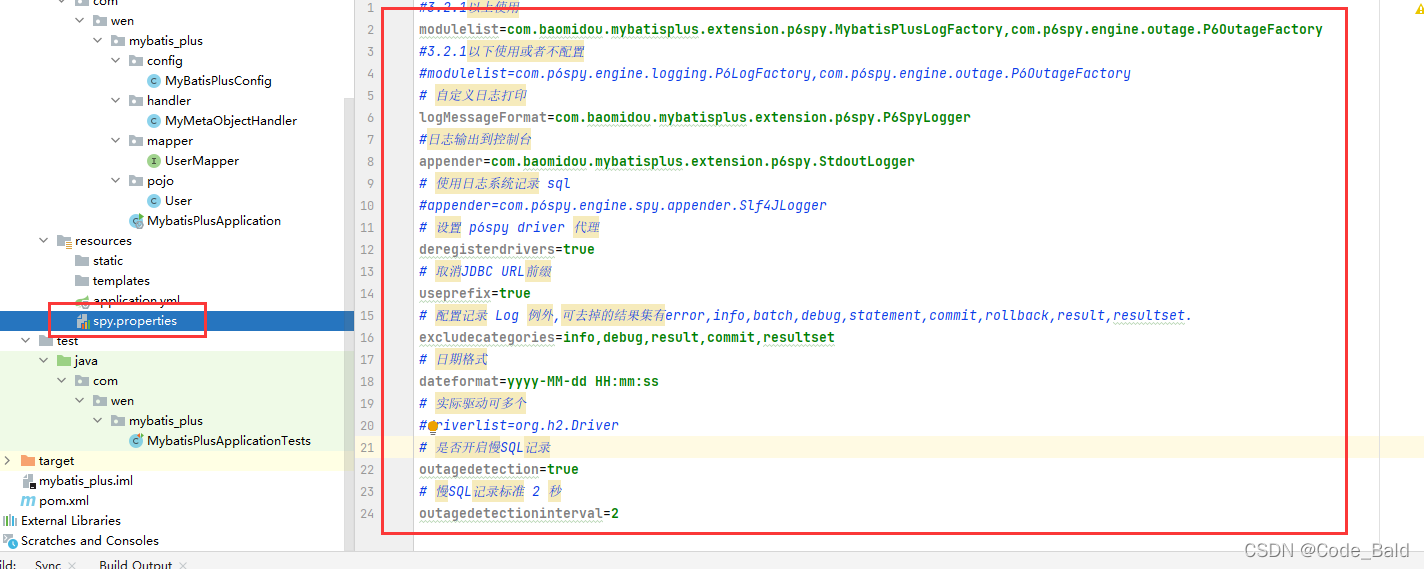Click the UserMapper interface icon
The image size is (1424, 569).
(154, 161)
